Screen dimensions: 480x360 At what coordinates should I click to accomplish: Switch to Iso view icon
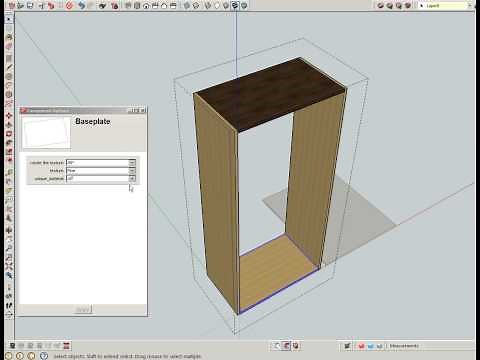click(128, 5)
